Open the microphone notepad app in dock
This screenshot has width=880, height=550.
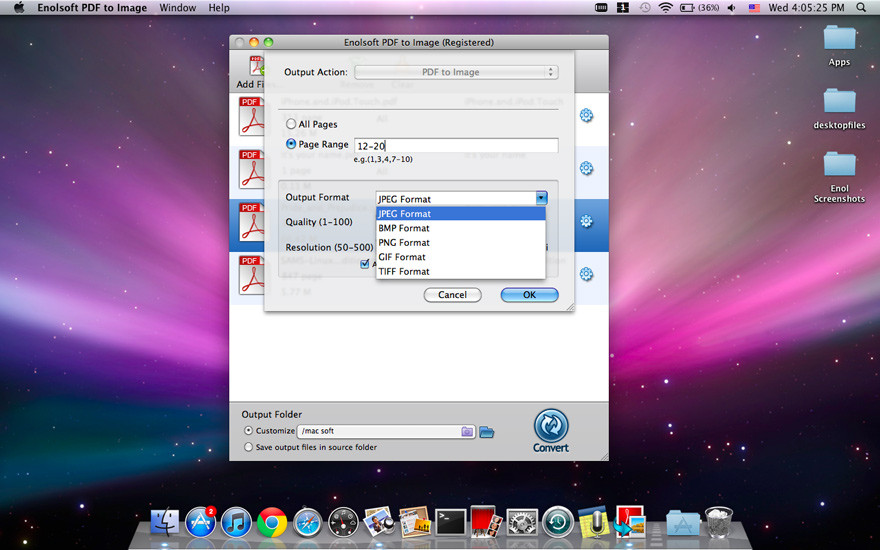click(594, 521)
